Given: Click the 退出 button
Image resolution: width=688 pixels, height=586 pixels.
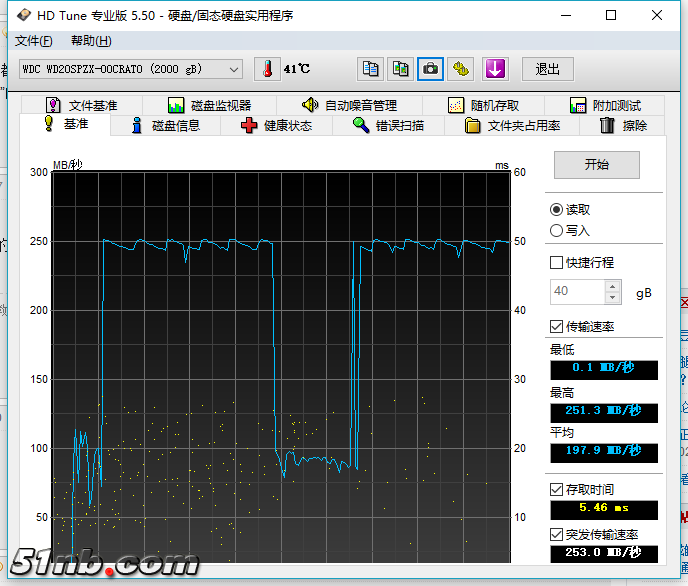Looking at the screenshot, I should (x=547, y=69).
